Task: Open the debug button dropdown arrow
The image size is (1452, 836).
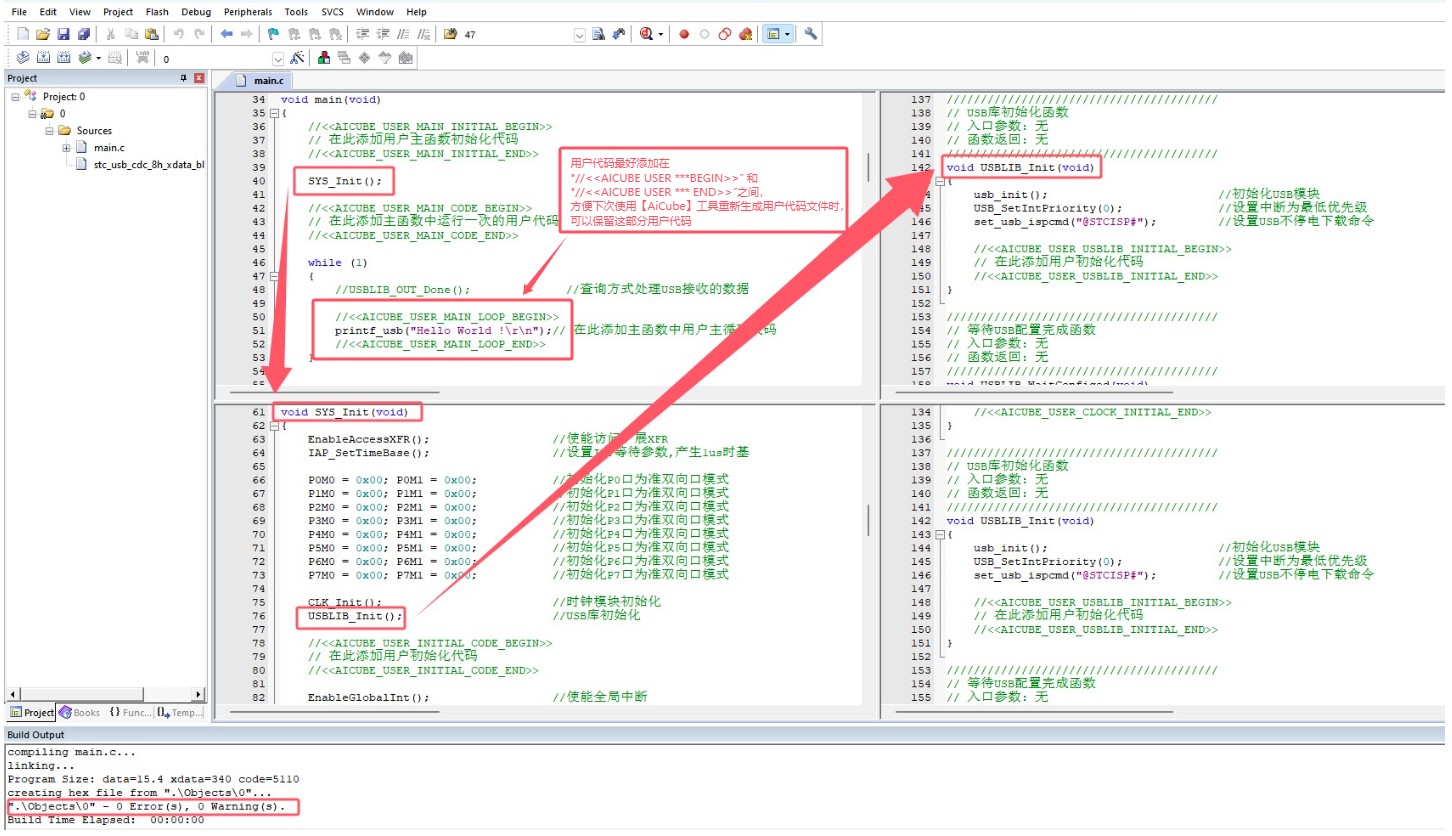Action: tap(661, 33)
